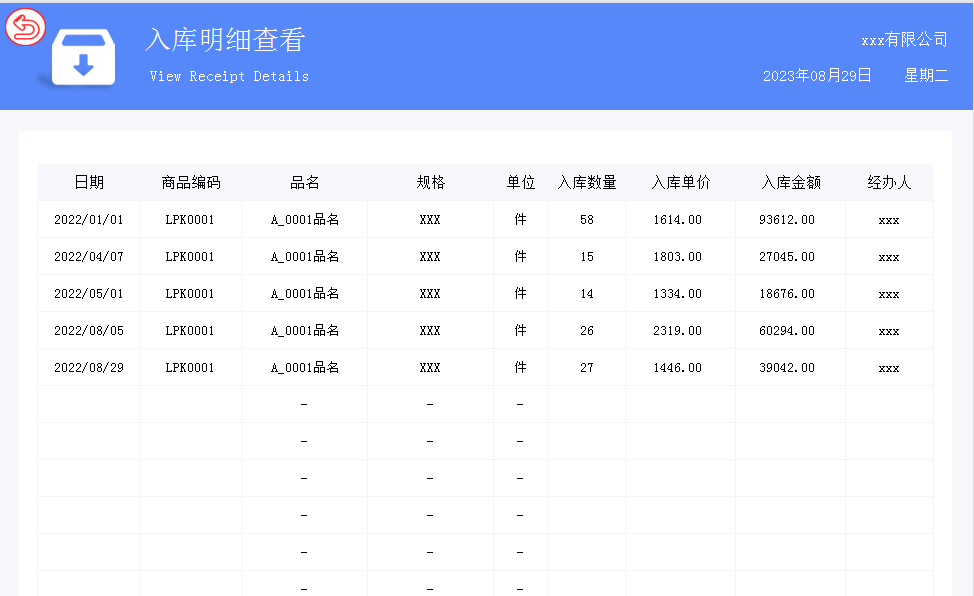Screen dimensions: 974x596
Task: Click unit 件 in the 2022/01/01 row
Action: tap(521, 219)
